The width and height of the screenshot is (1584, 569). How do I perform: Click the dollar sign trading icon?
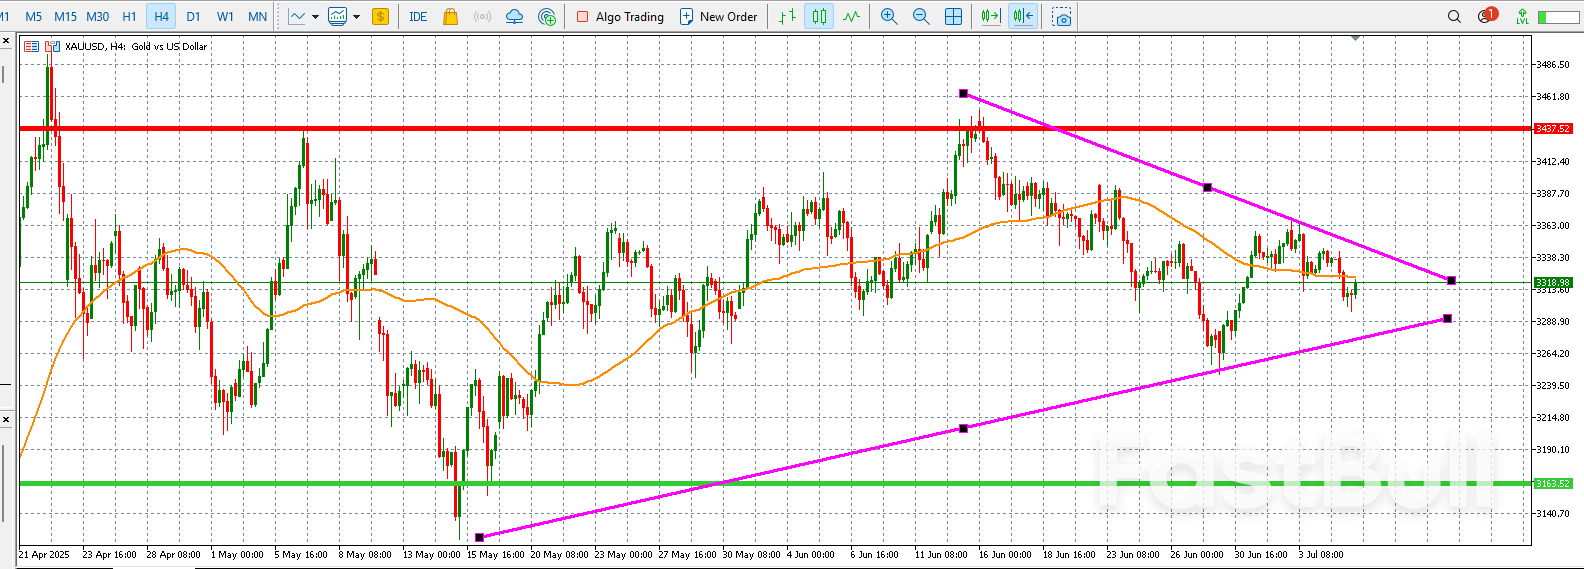tap(380, 17)
